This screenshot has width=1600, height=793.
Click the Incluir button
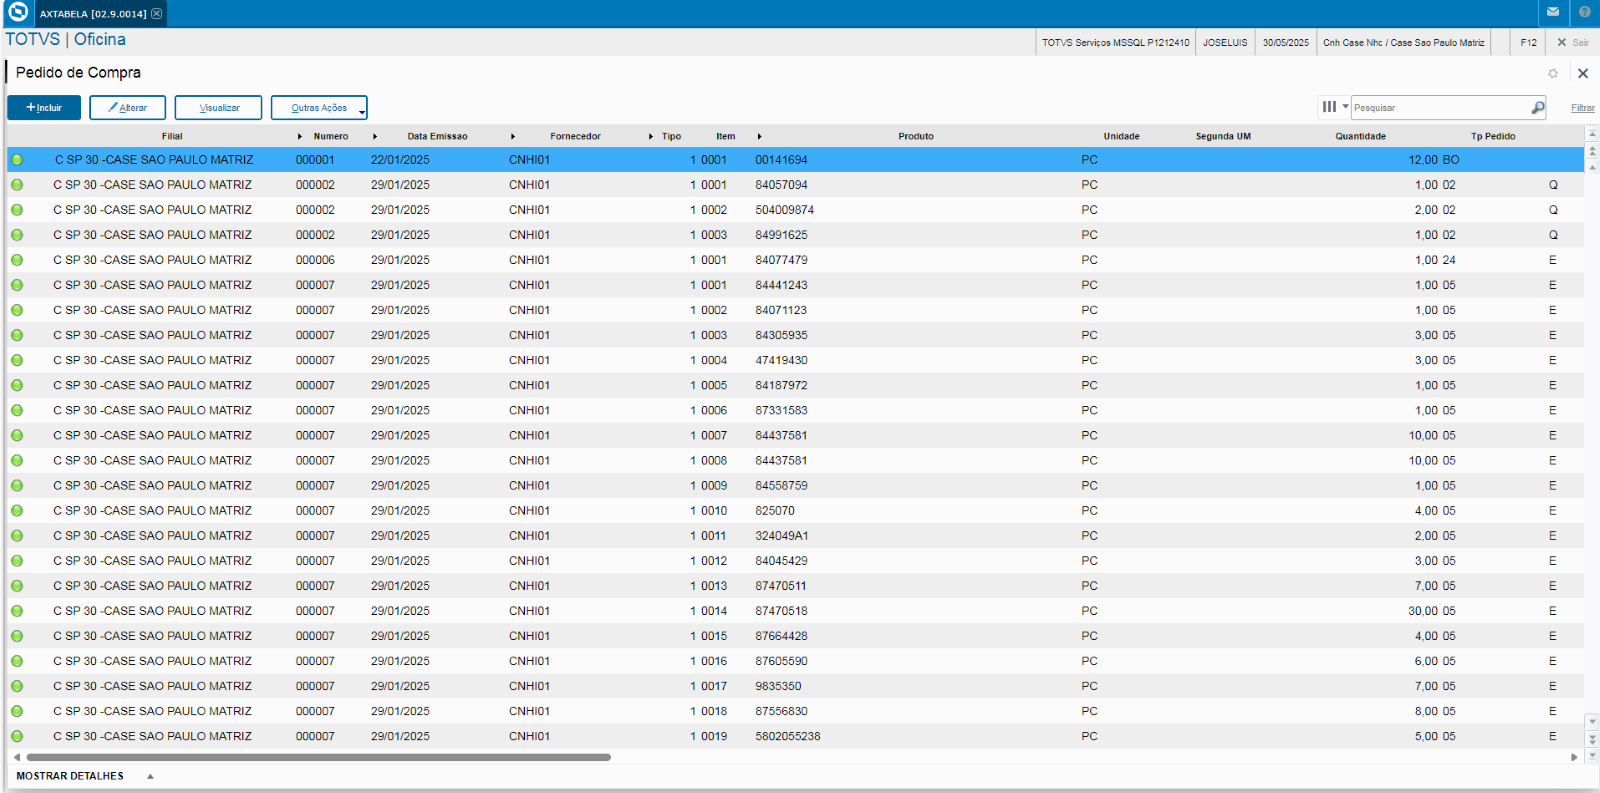click(x=44, y=107)
